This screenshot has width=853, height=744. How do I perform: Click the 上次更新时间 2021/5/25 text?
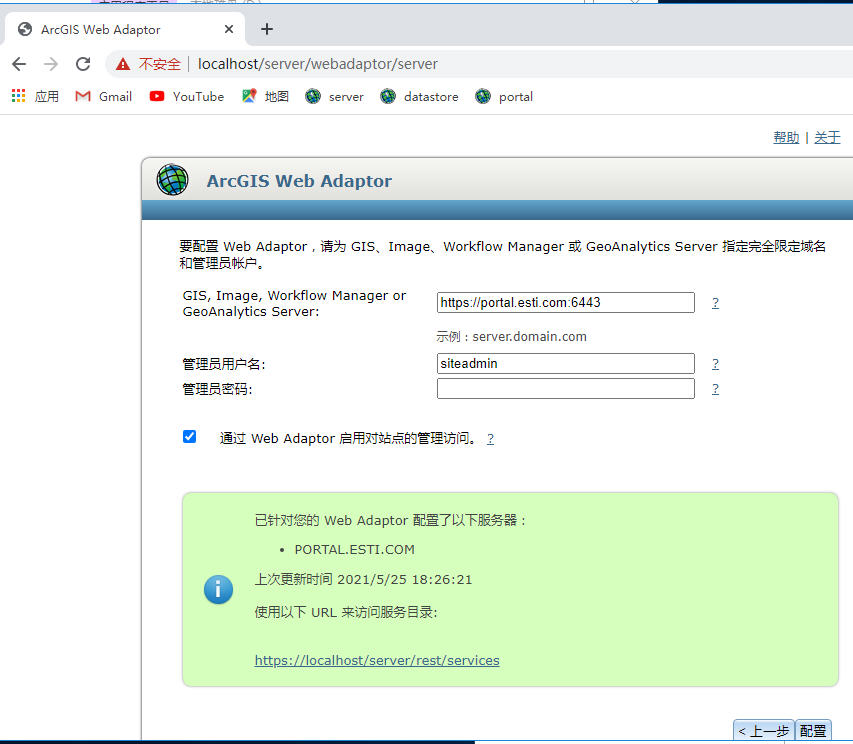pos(363,579)
